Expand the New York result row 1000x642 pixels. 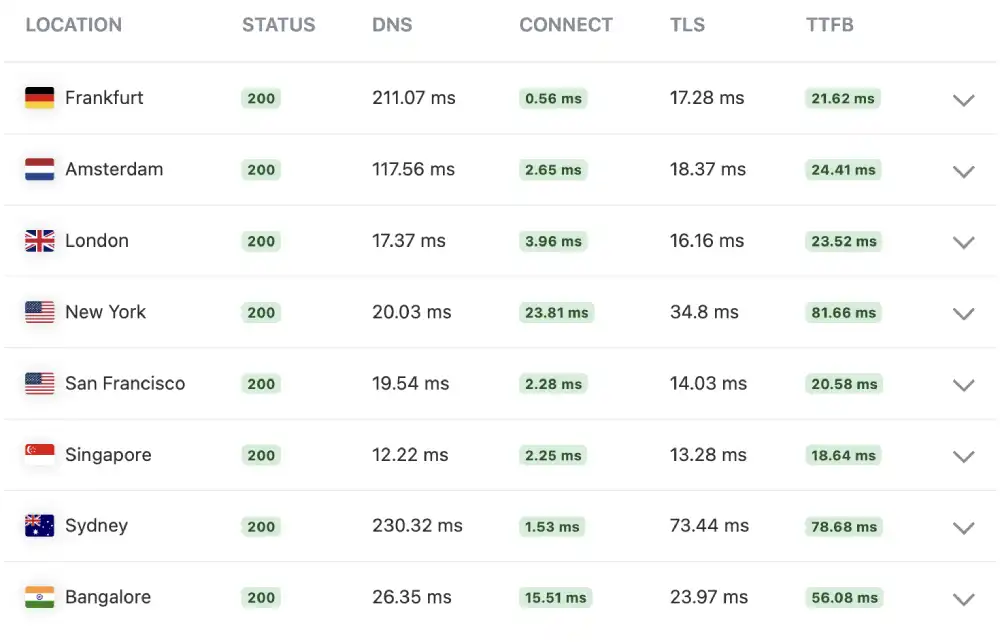(963, 314)
